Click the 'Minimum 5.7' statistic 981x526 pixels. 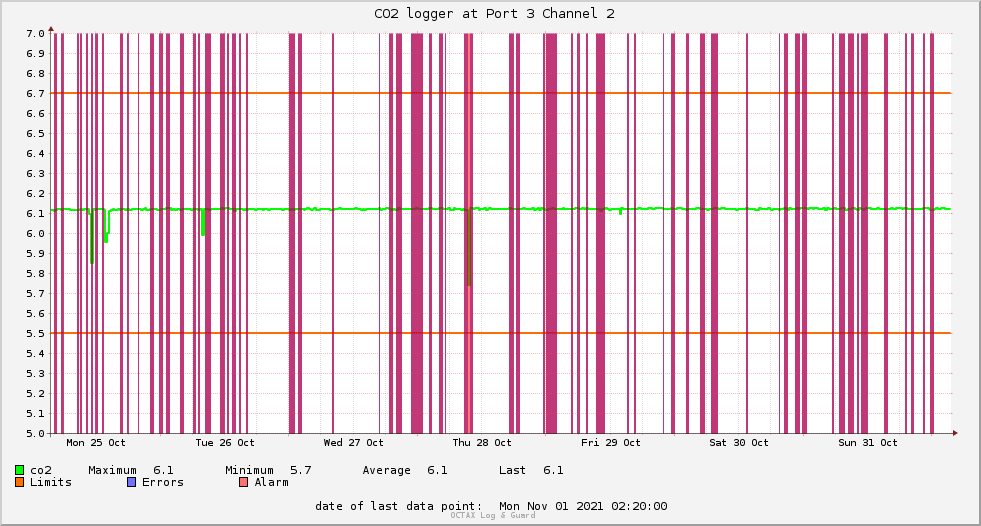point(268,470)
